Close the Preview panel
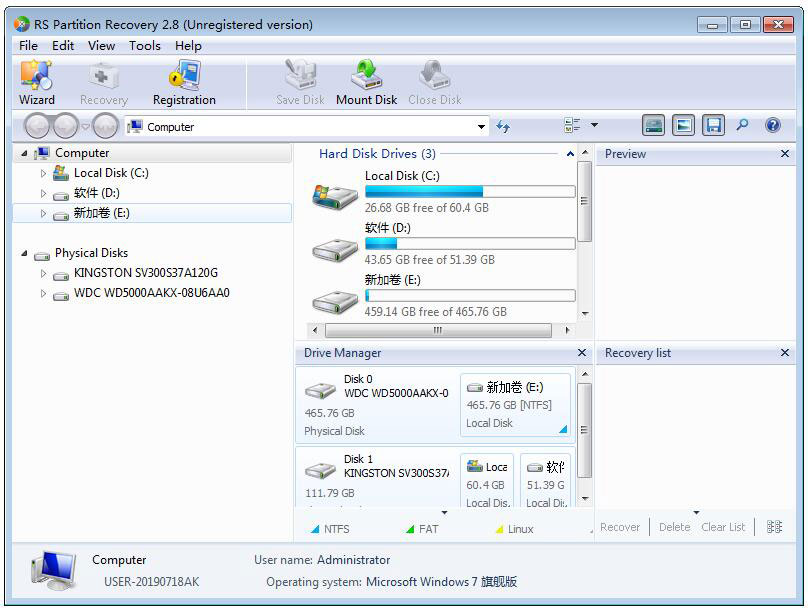Screen dimensions: 808x610 pyautogui.click(x=785, y=154)
